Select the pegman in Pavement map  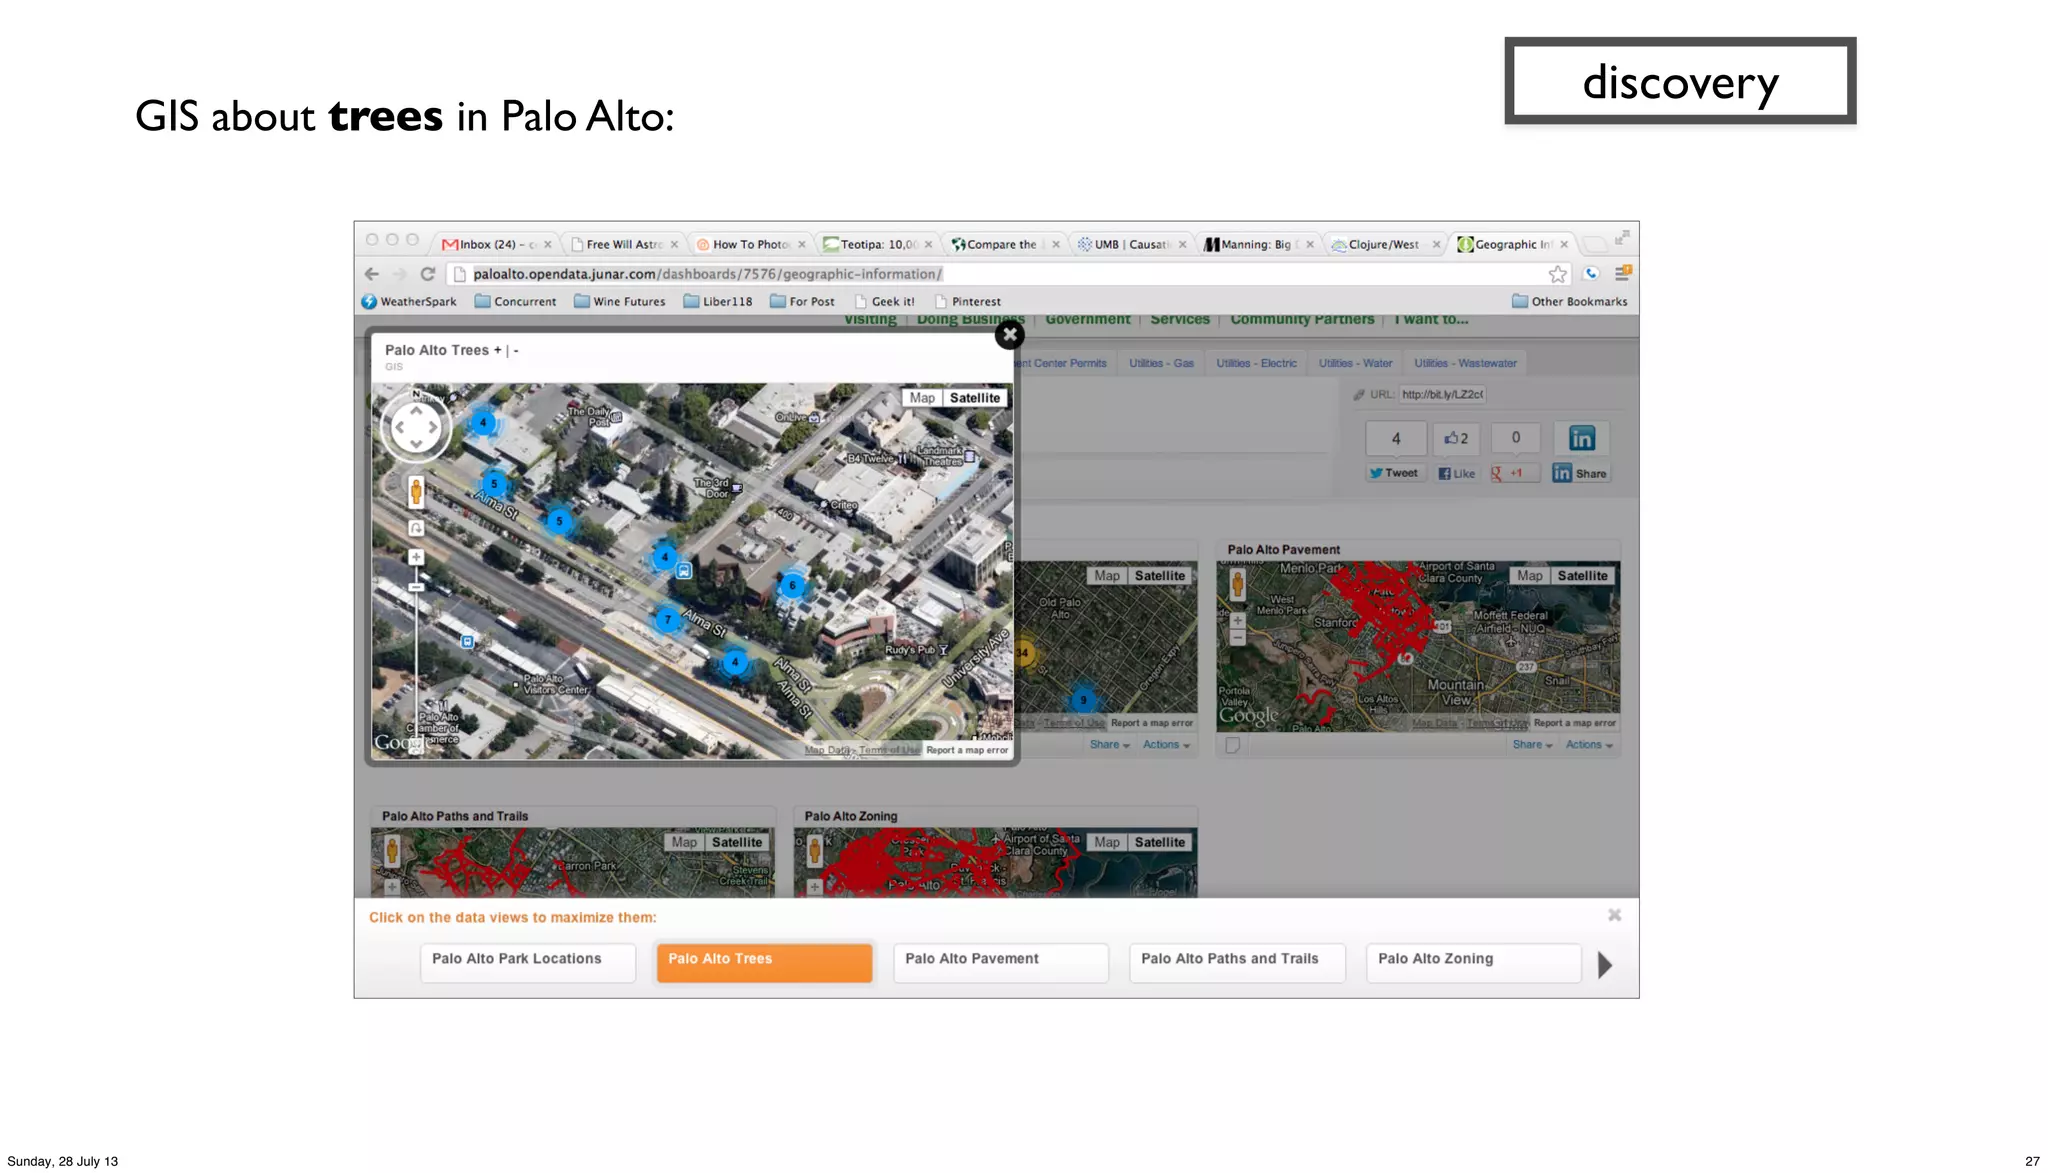1237,586
